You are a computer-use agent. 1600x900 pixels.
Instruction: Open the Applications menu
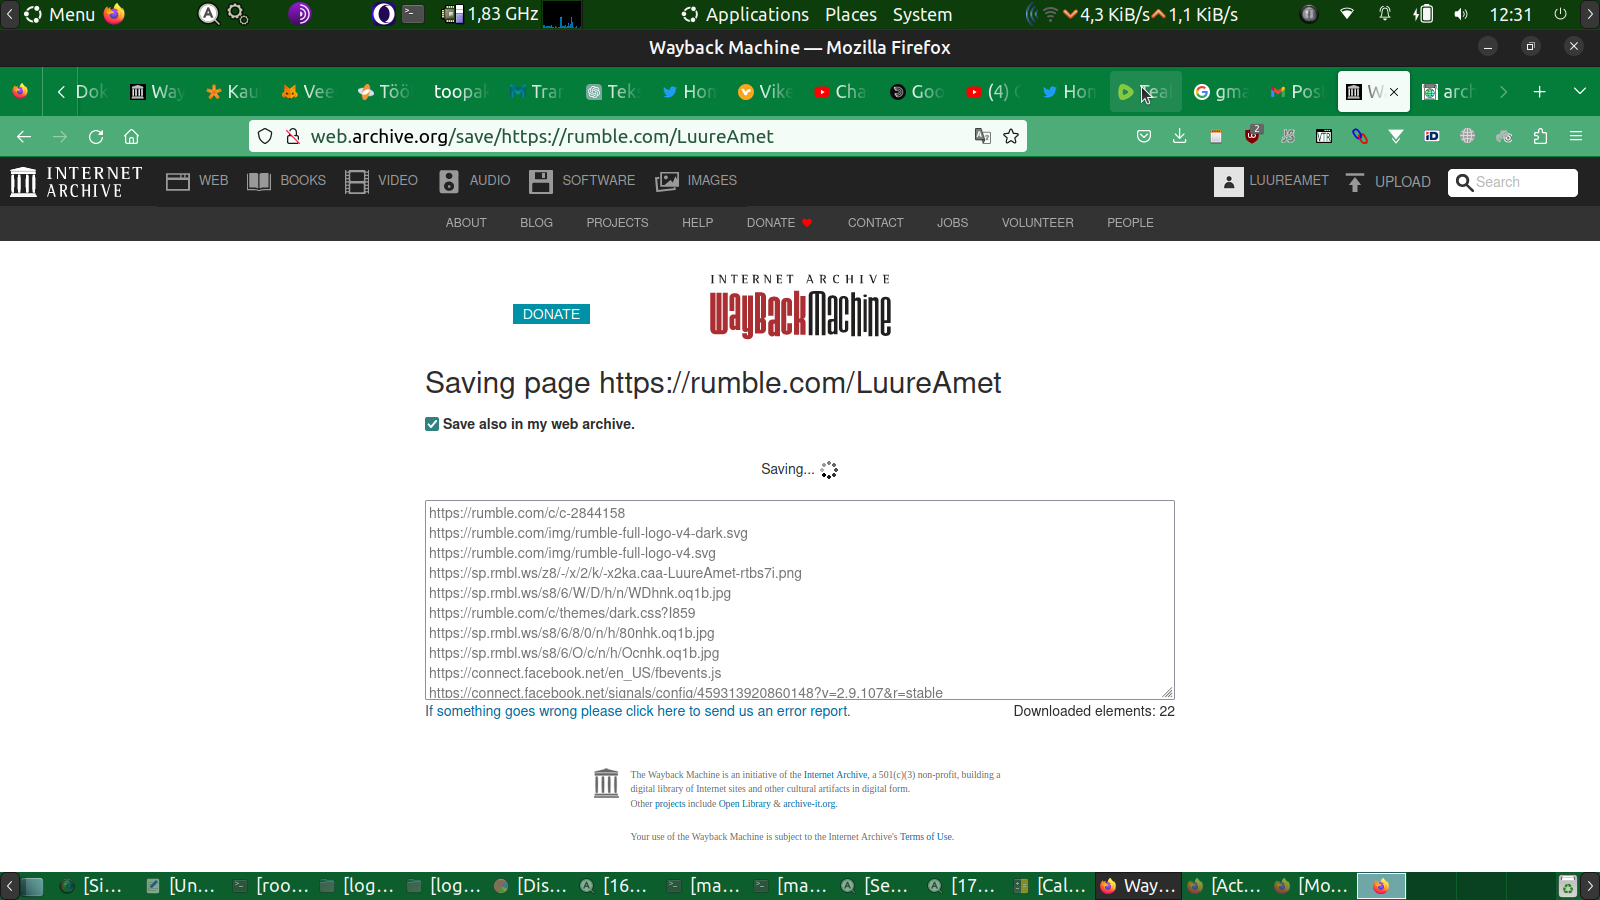coord(745,14)
